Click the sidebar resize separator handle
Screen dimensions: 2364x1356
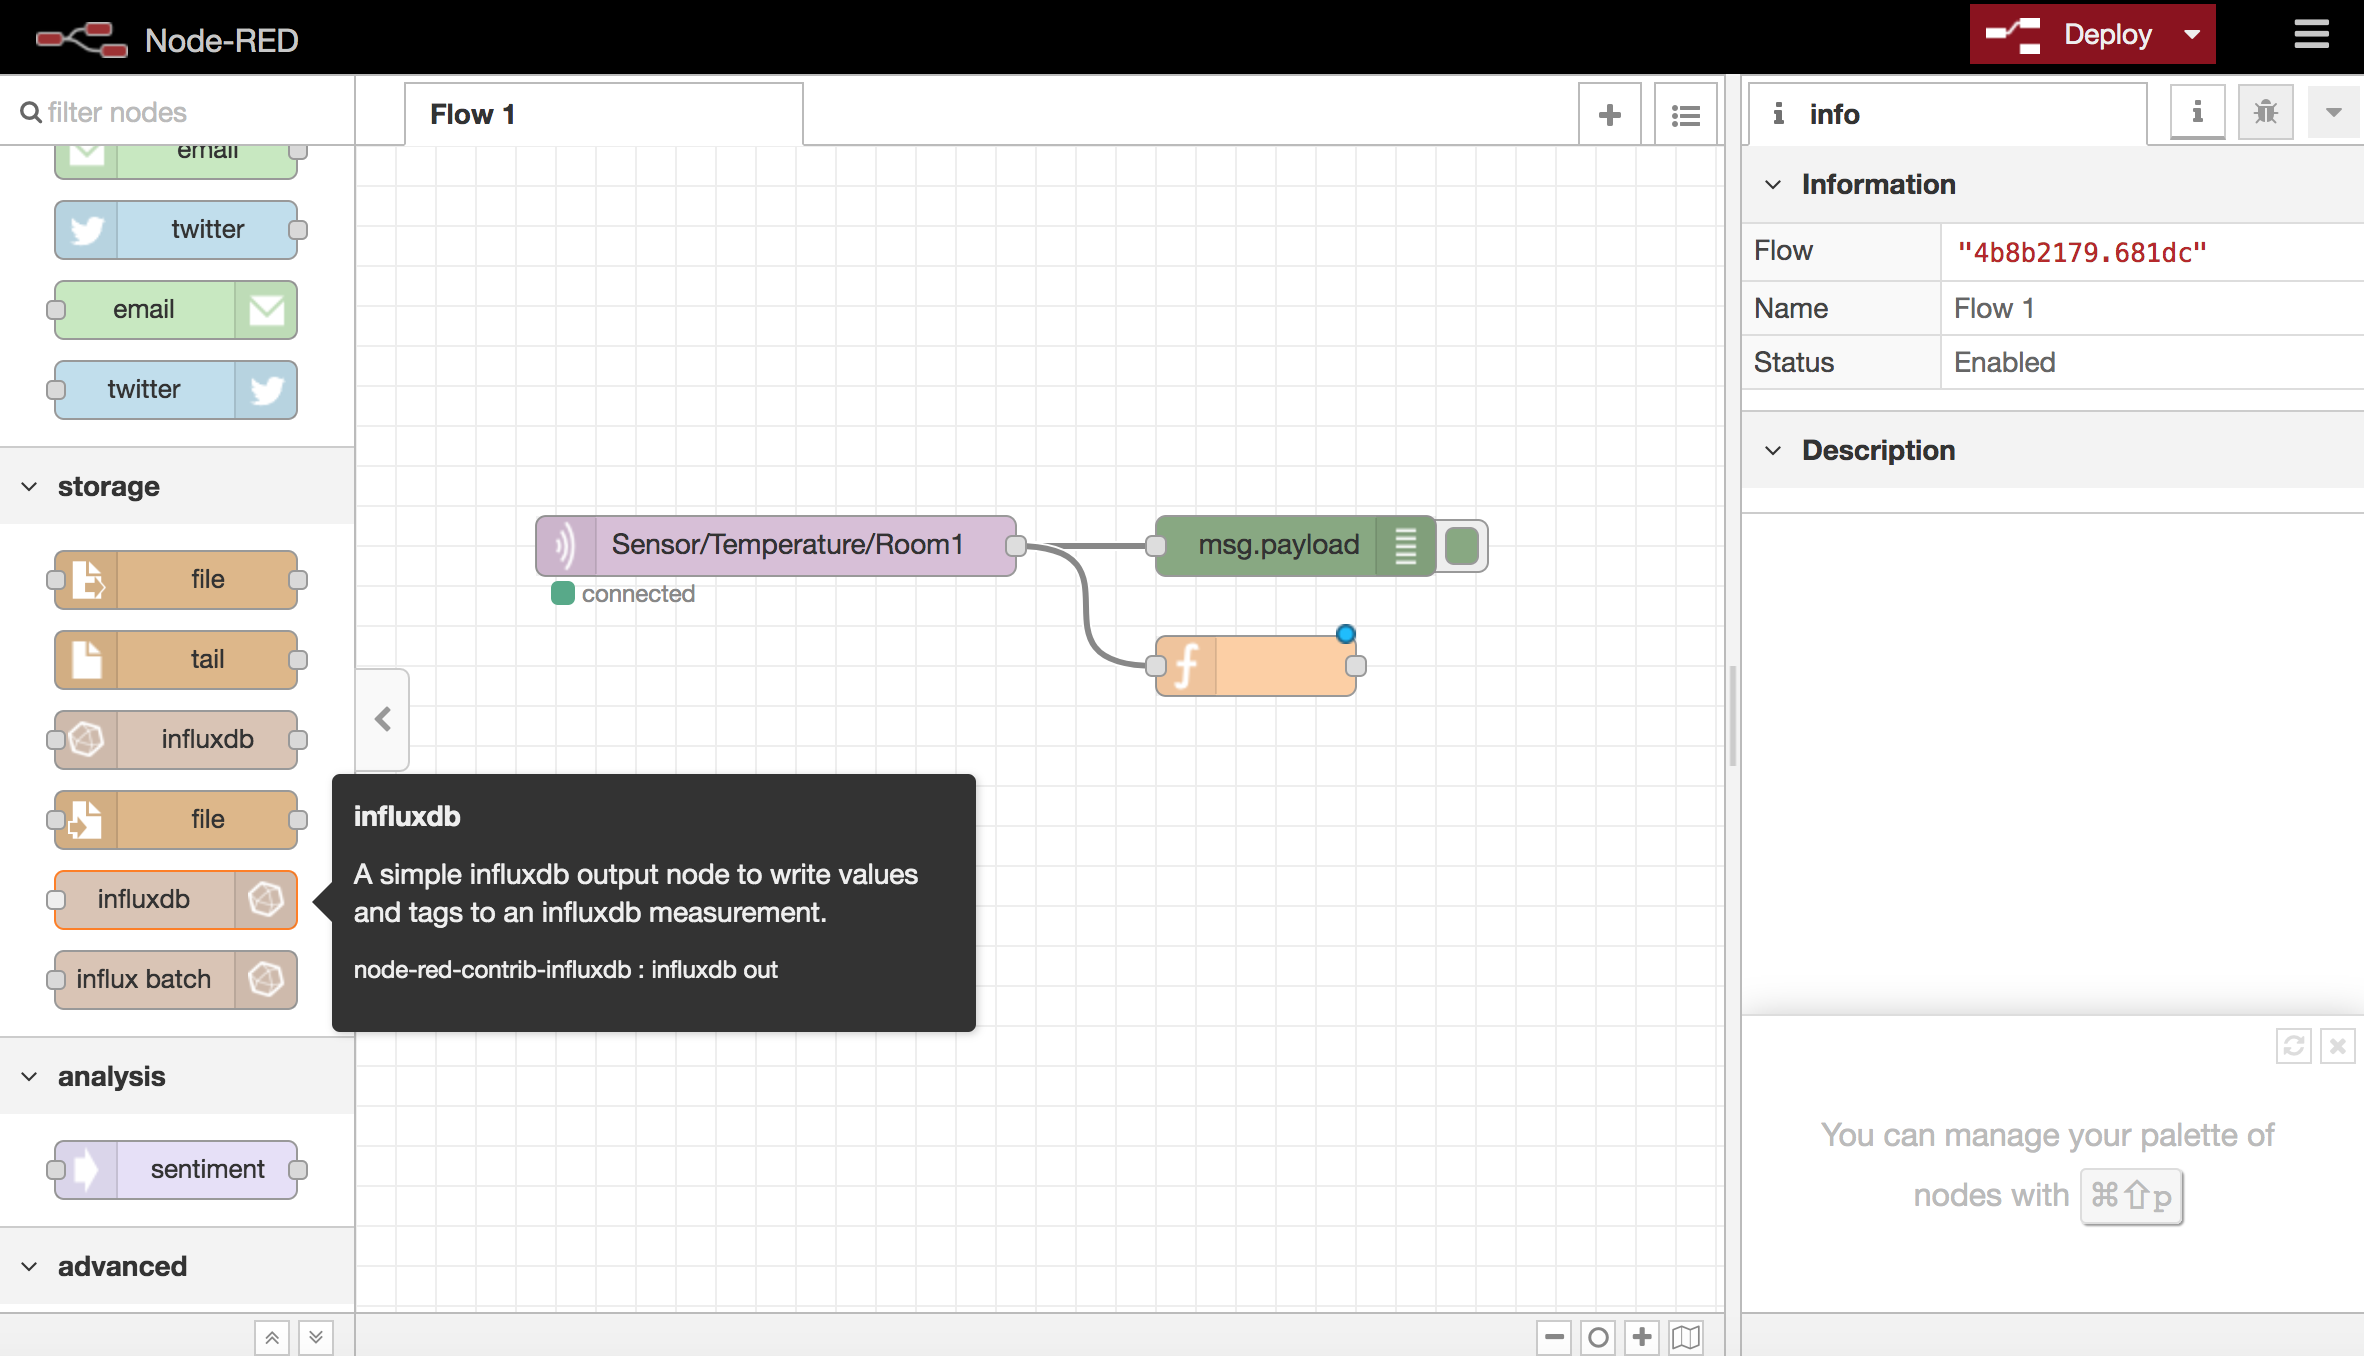pos(1733,715)
